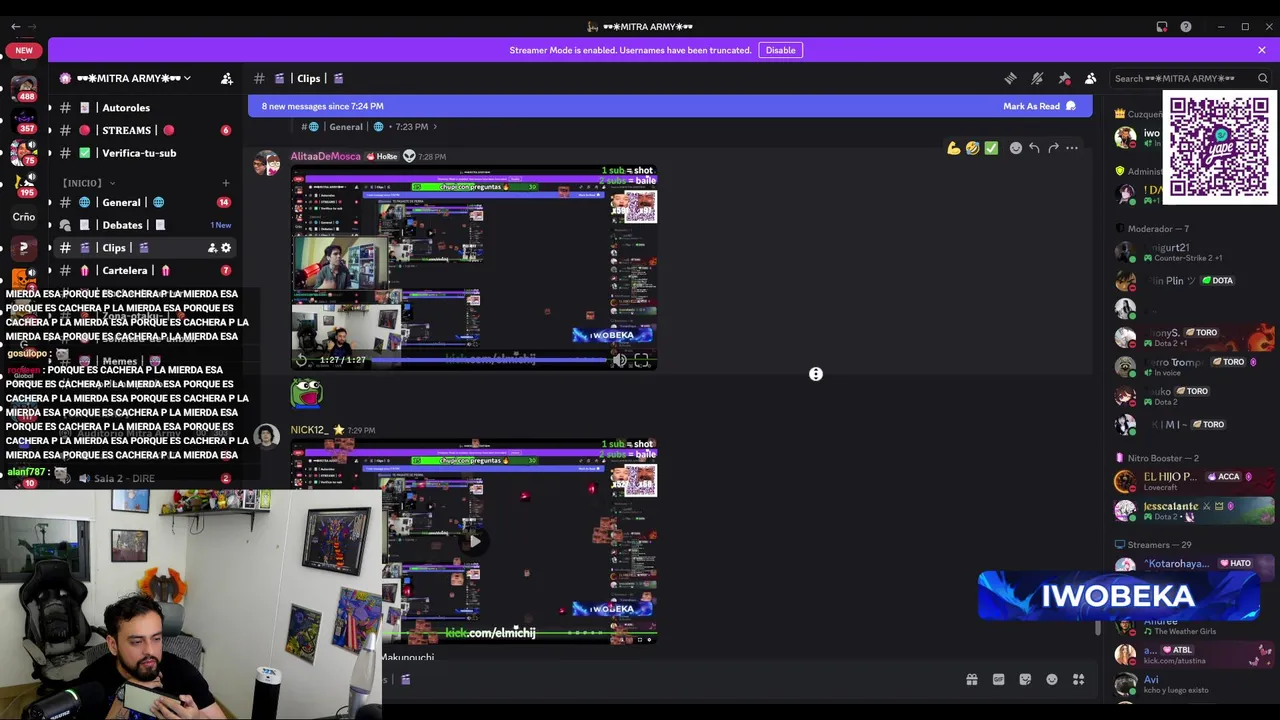Seek in first video progress bar
This screenshot has height=720, width=1280.
coord(490,360)
